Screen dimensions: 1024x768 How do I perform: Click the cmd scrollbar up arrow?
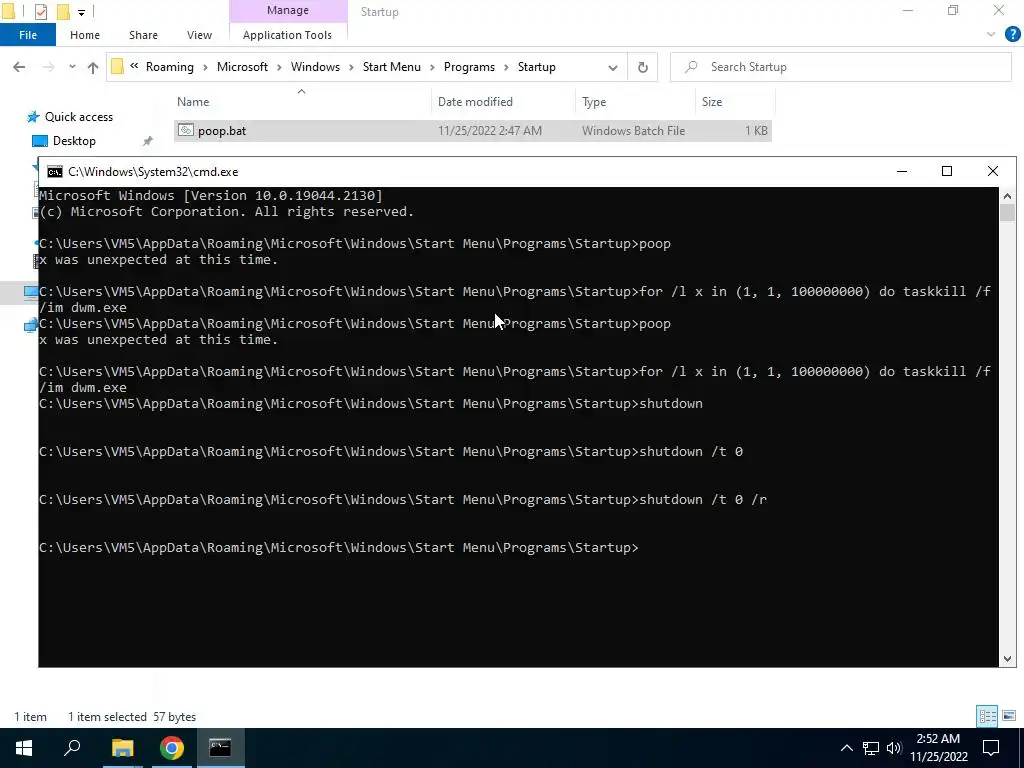point(1007,195)
